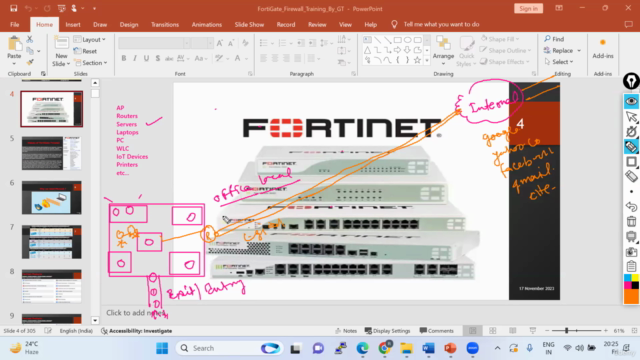
Task: Open the Layout dropdown
Action: [89, 39]
